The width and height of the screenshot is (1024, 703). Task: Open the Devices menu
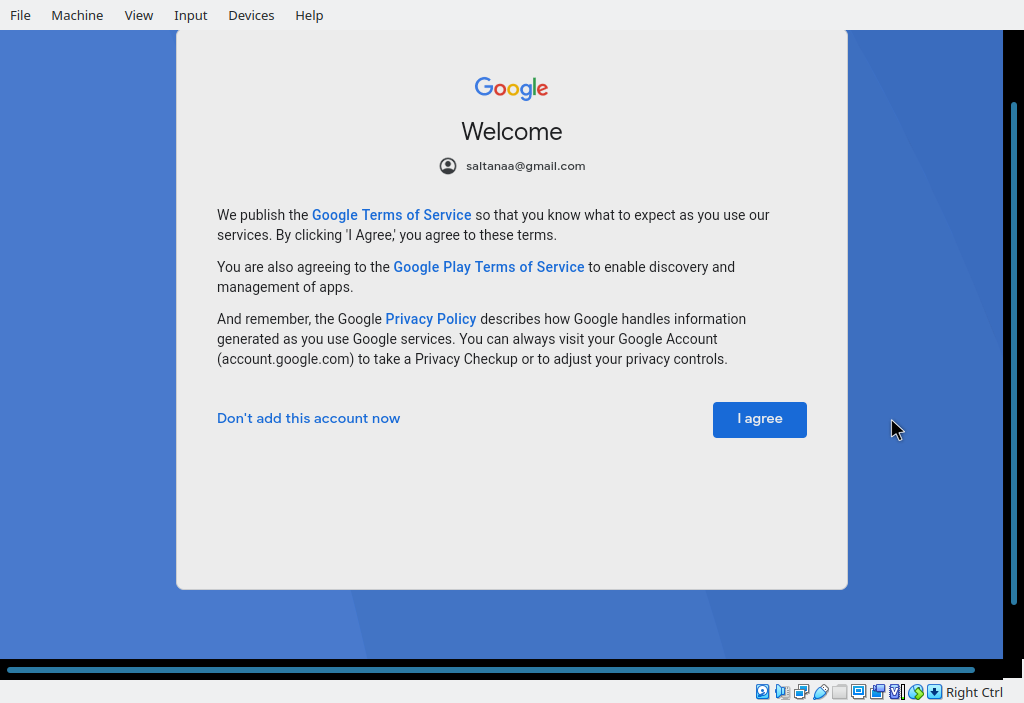251,15
